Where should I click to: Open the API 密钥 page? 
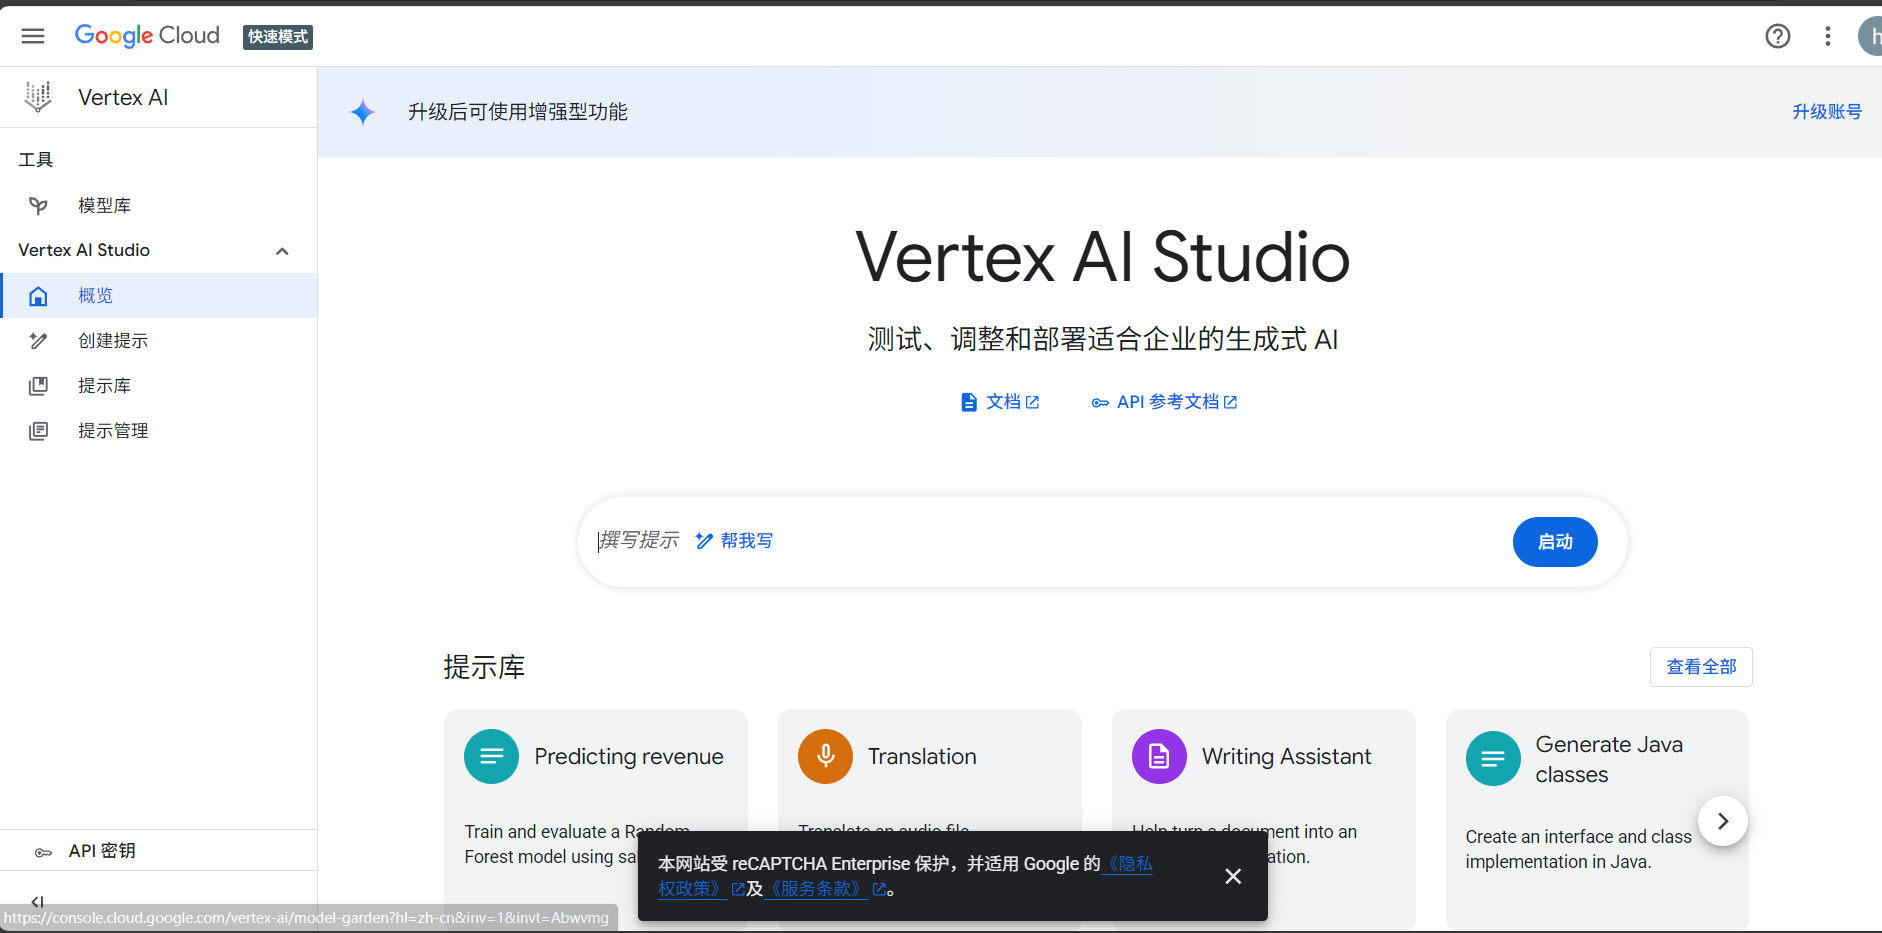coord(101,851)
